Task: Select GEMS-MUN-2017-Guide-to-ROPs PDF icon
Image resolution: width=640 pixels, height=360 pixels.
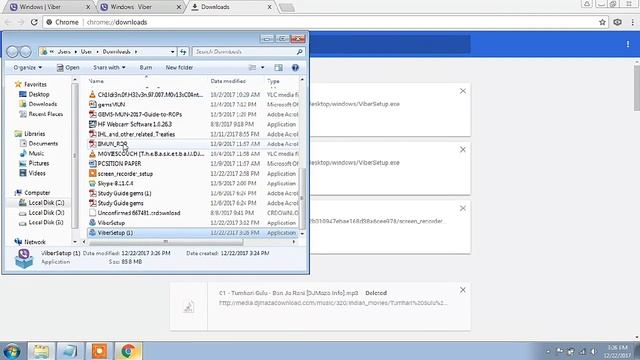Action: 93,114
